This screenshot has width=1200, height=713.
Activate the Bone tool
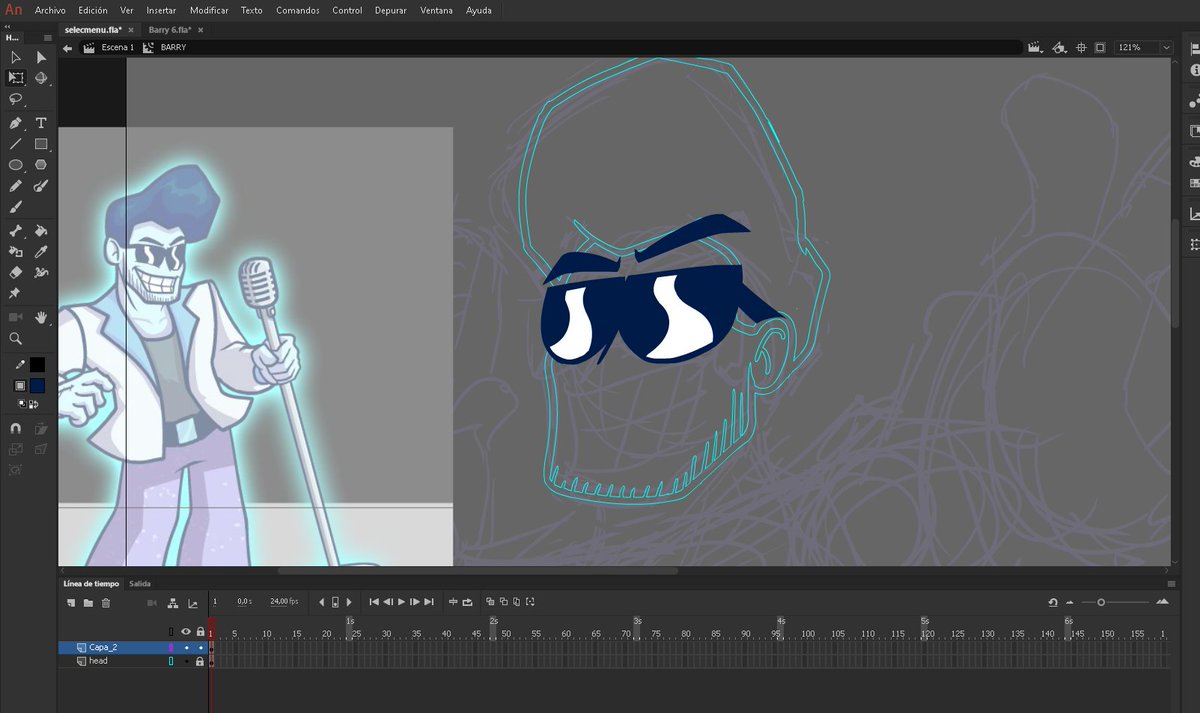(16, 231)
